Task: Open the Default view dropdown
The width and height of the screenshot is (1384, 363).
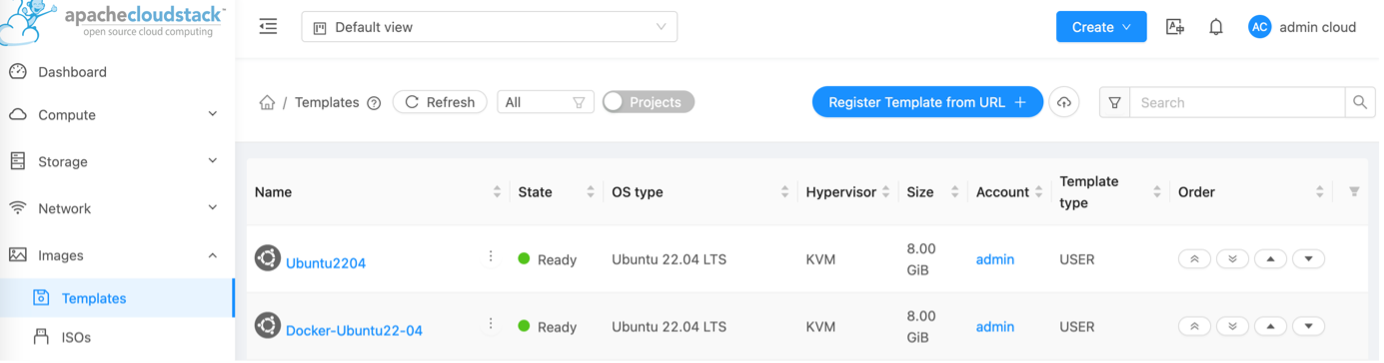Action: (x=489, y=27)
